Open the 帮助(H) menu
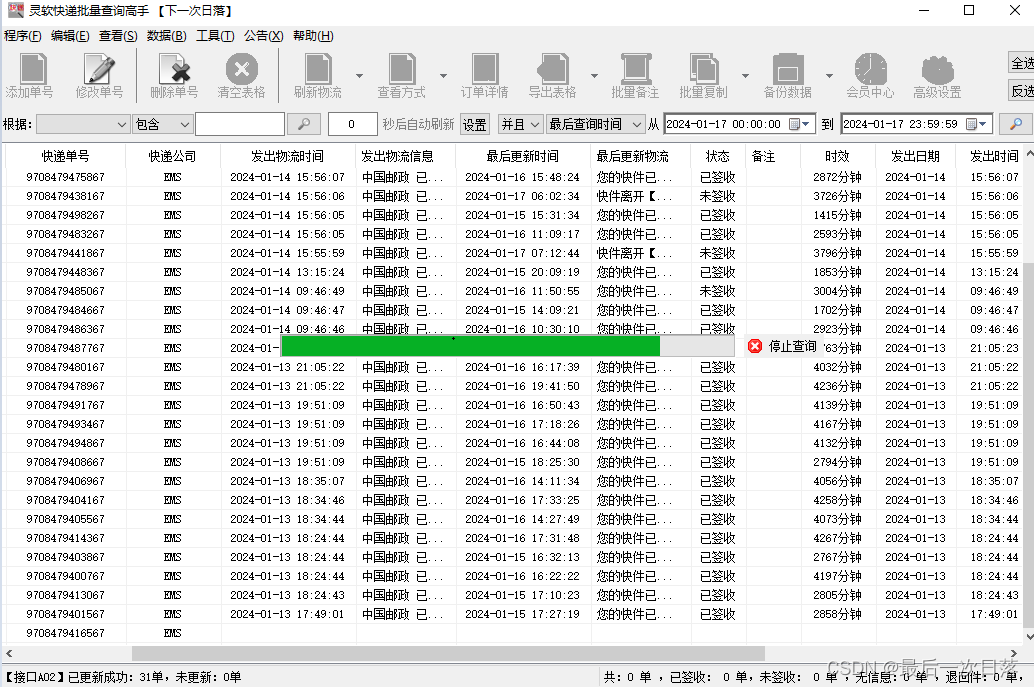Screen dimensions: 1034x687 (313, 36)
